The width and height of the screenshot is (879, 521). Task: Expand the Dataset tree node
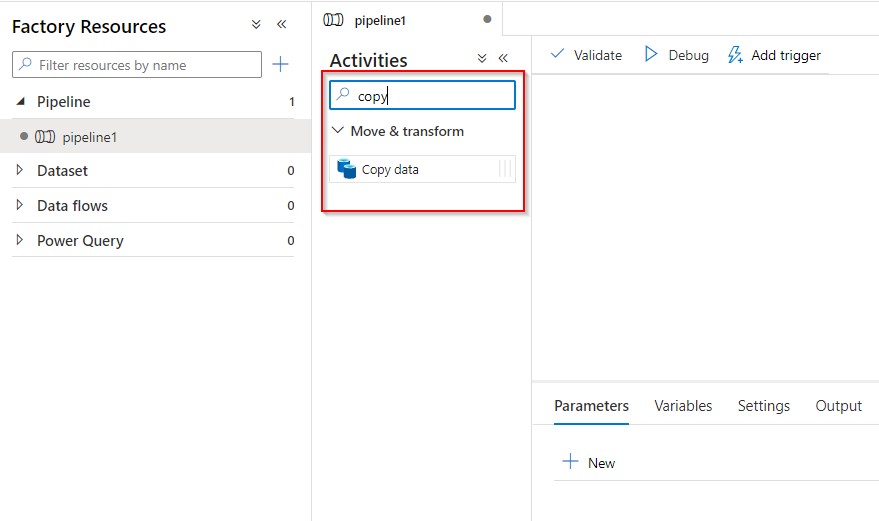pyautogui.click(x=20, y=170)
